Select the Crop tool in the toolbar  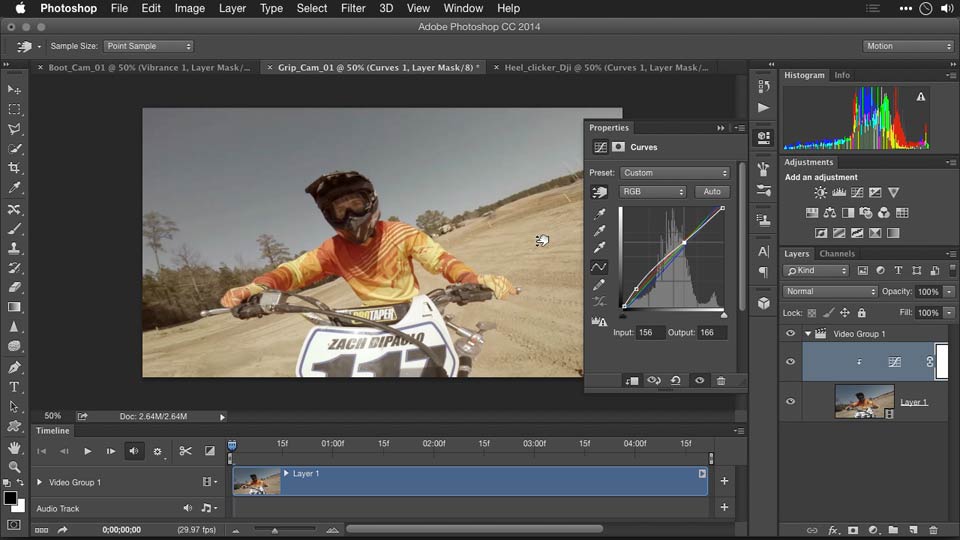[14, 168]
